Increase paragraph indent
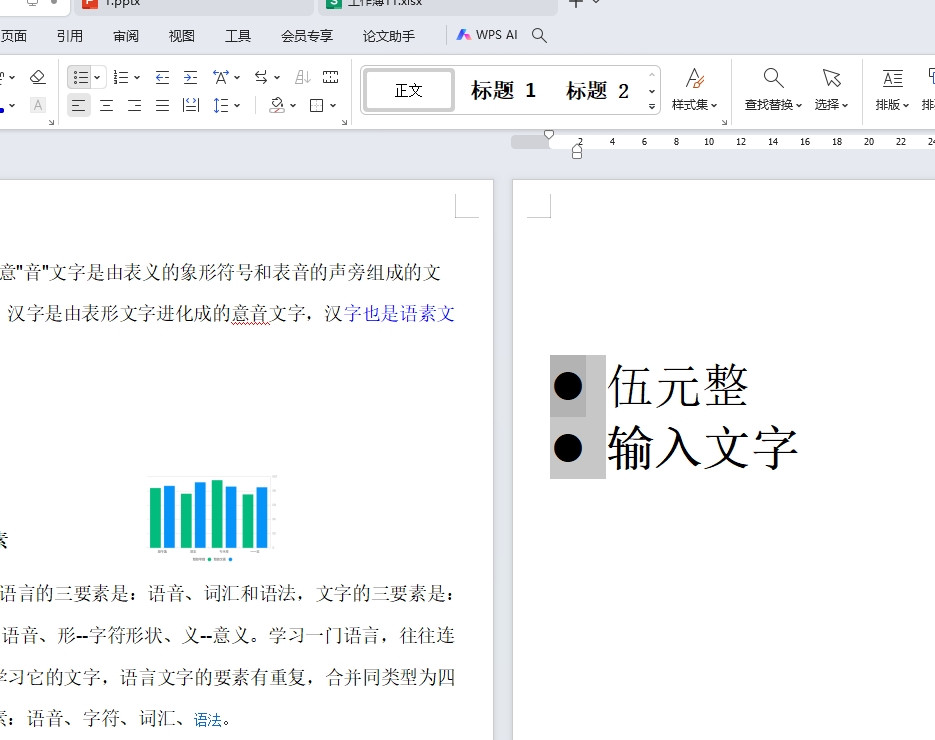Screen dimensions: 935x740 point(190,77)
